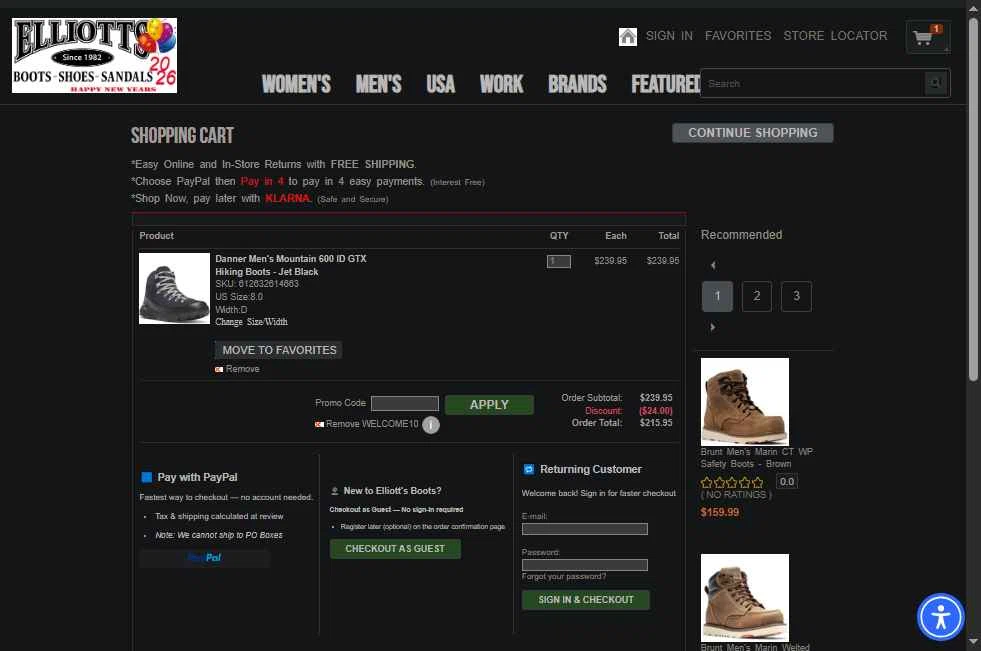Click CHECKOUT AS GUEST button

[395, 548]
